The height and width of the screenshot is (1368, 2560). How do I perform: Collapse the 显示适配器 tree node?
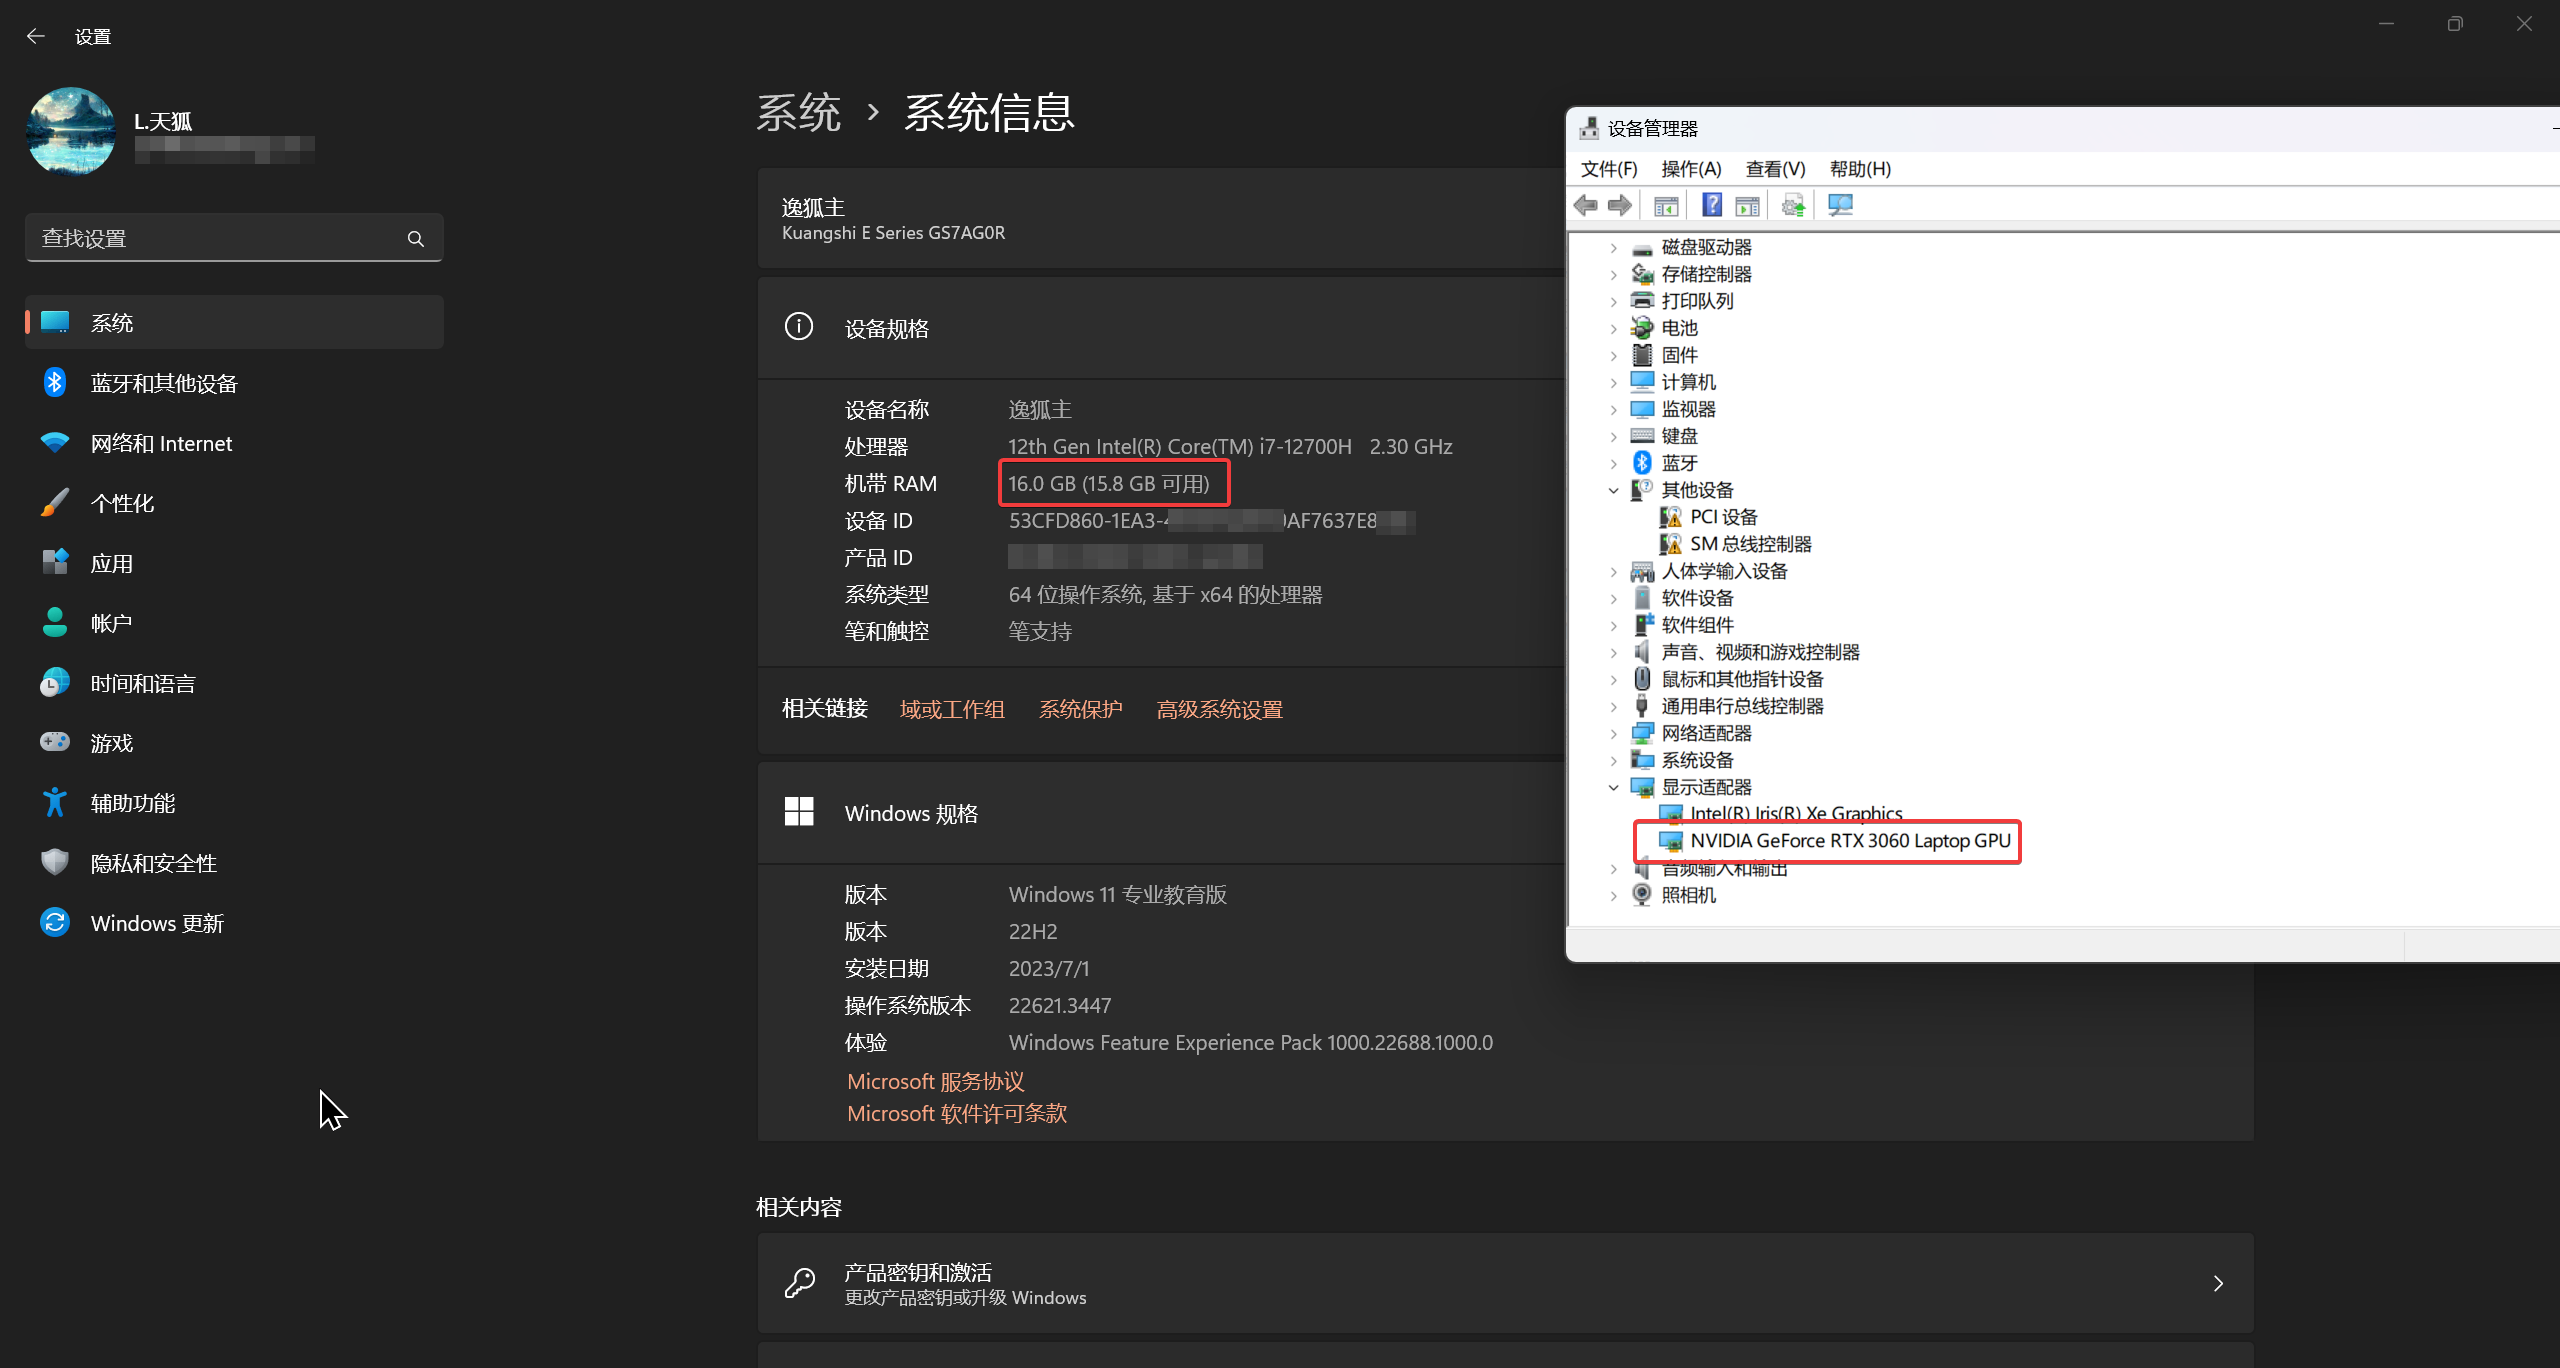(x=1613, y=788)
